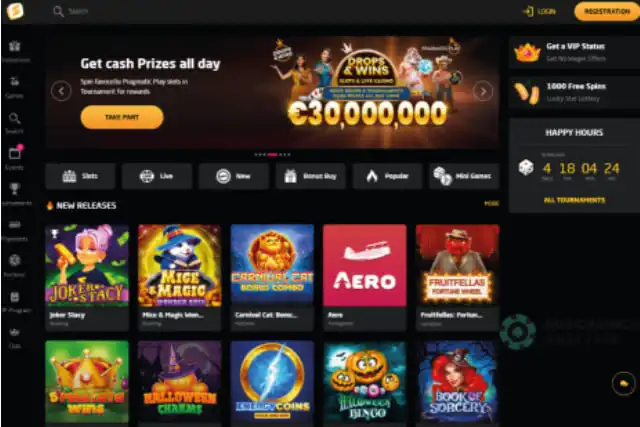Expand New Releases with the More link
This screenshot has height=427, width=640.
pyautogui.click(x=491, y=203)
